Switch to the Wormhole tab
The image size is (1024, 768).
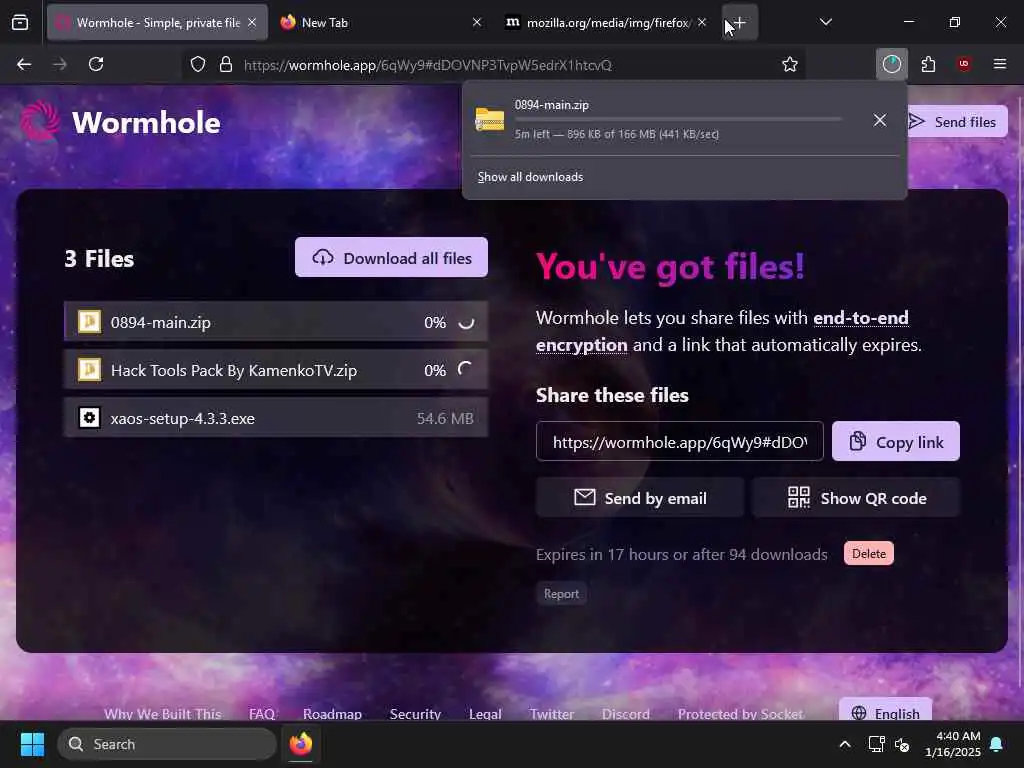157,22
